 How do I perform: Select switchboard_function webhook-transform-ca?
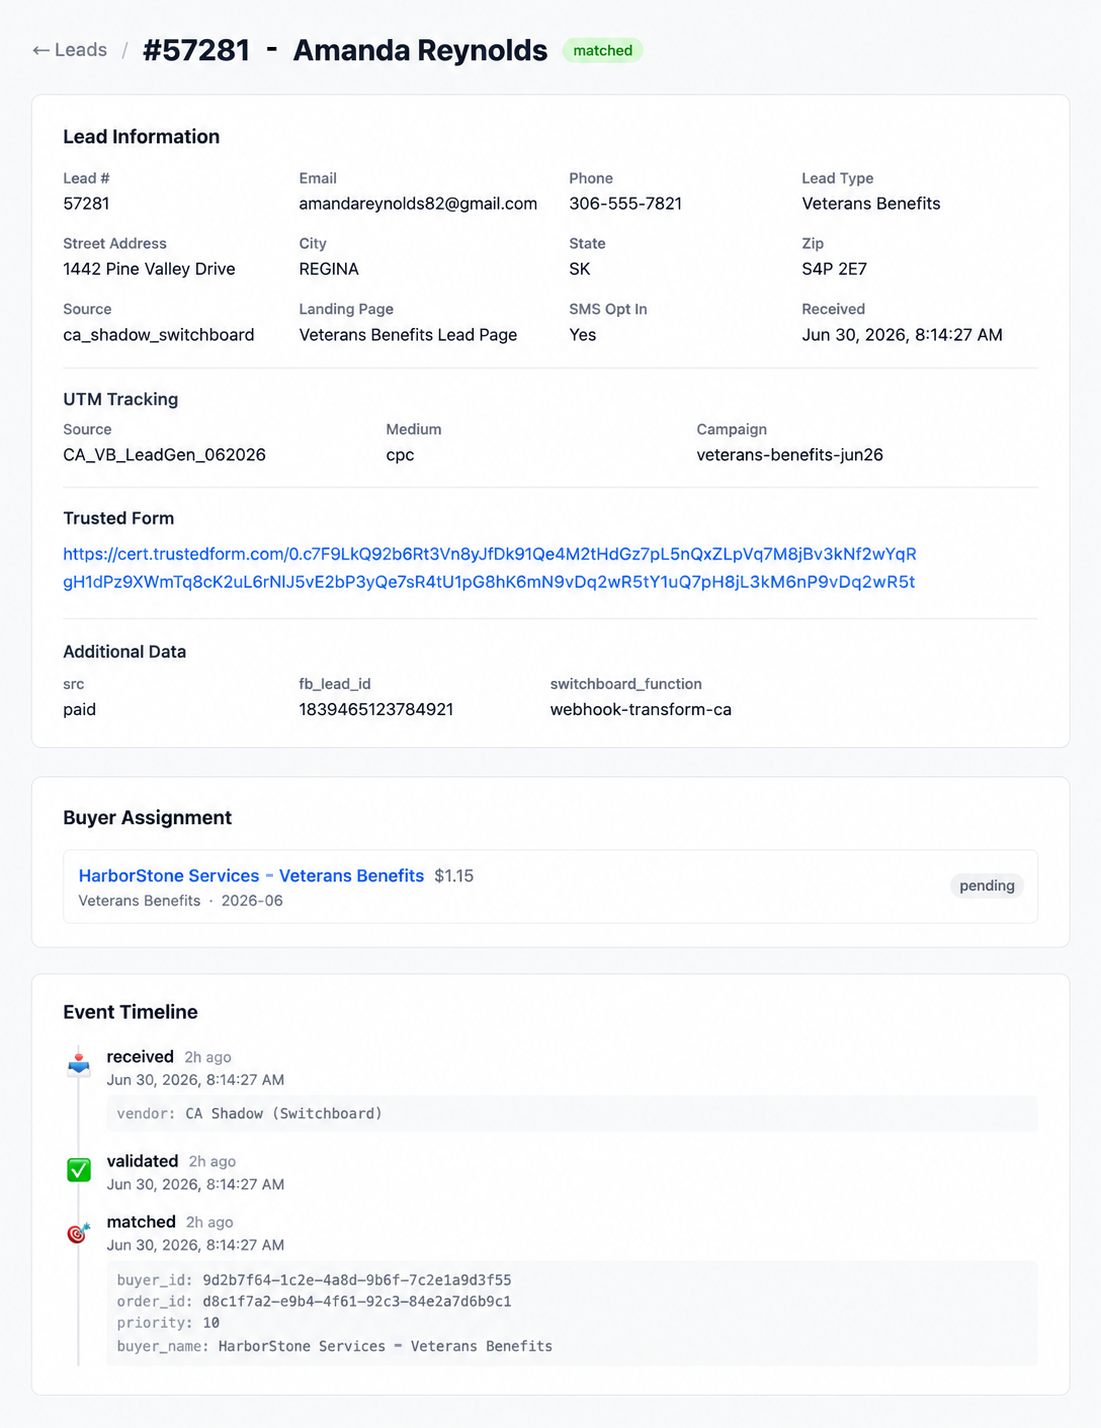(x=641, y=710)
